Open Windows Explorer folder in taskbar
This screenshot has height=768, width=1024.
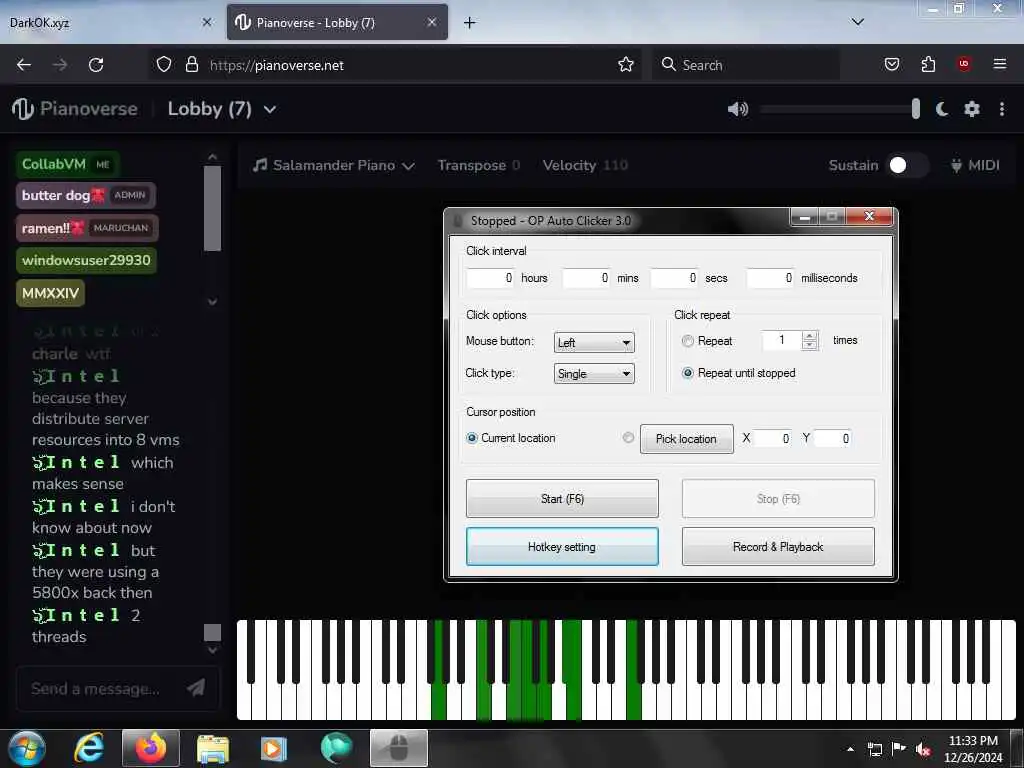coord(212,749)
